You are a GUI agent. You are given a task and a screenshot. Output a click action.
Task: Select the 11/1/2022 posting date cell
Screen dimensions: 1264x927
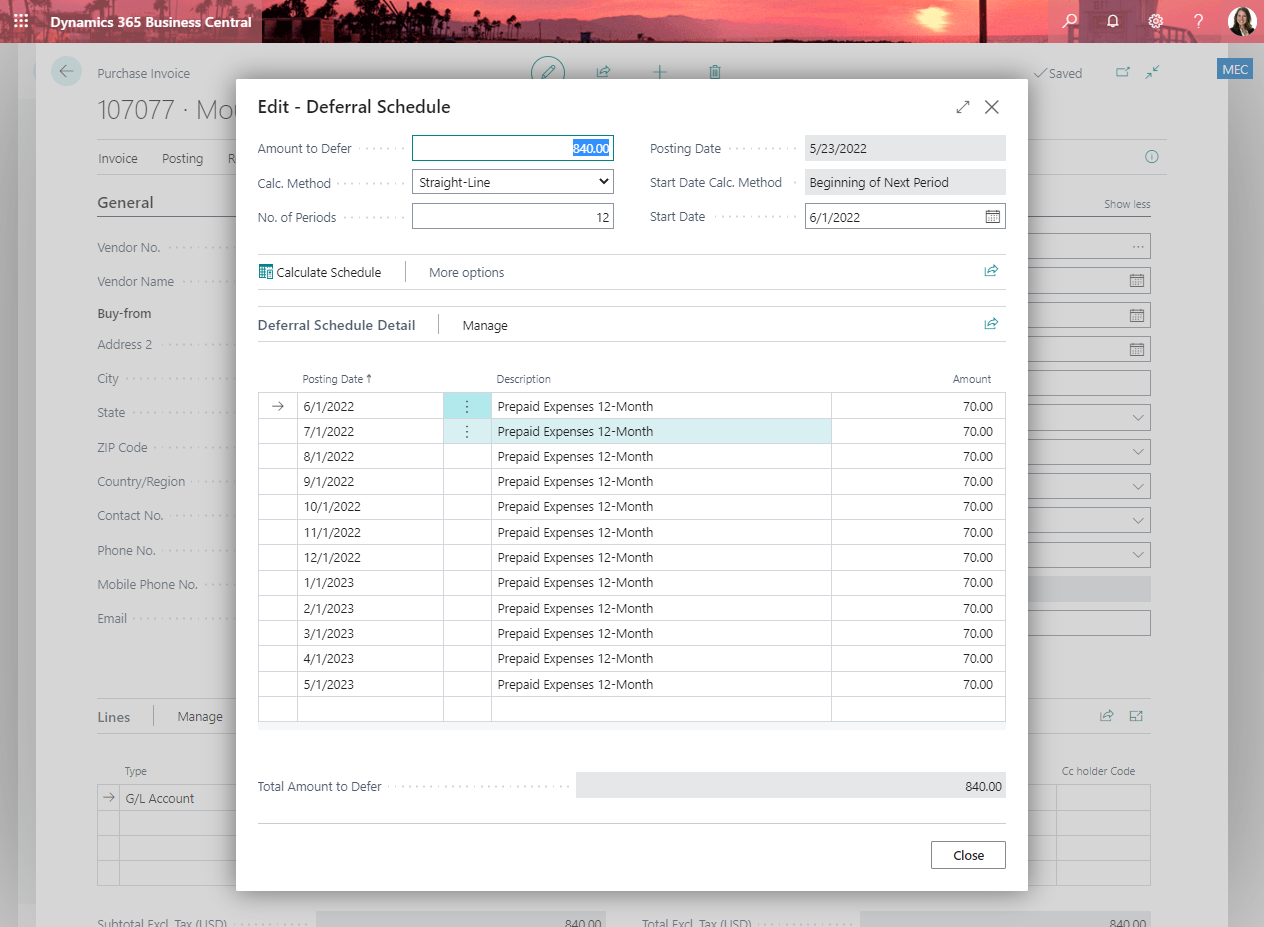click(x=370, y=532)
